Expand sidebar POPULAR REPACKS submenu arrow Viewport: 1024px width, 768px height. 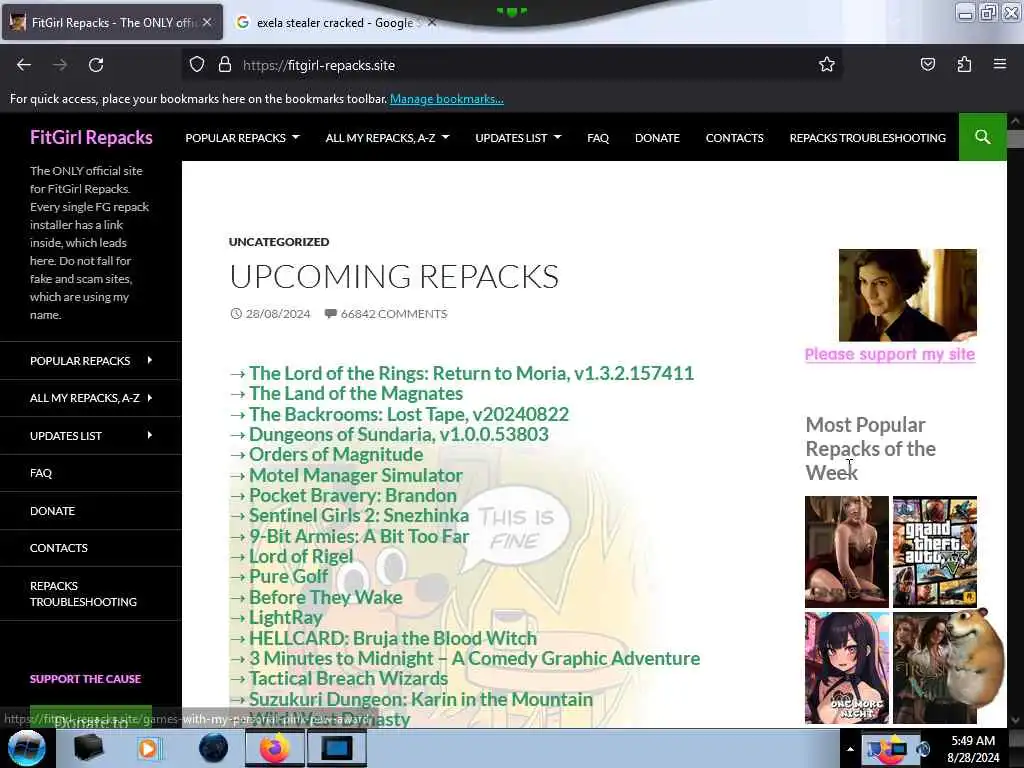pos(150,360)
